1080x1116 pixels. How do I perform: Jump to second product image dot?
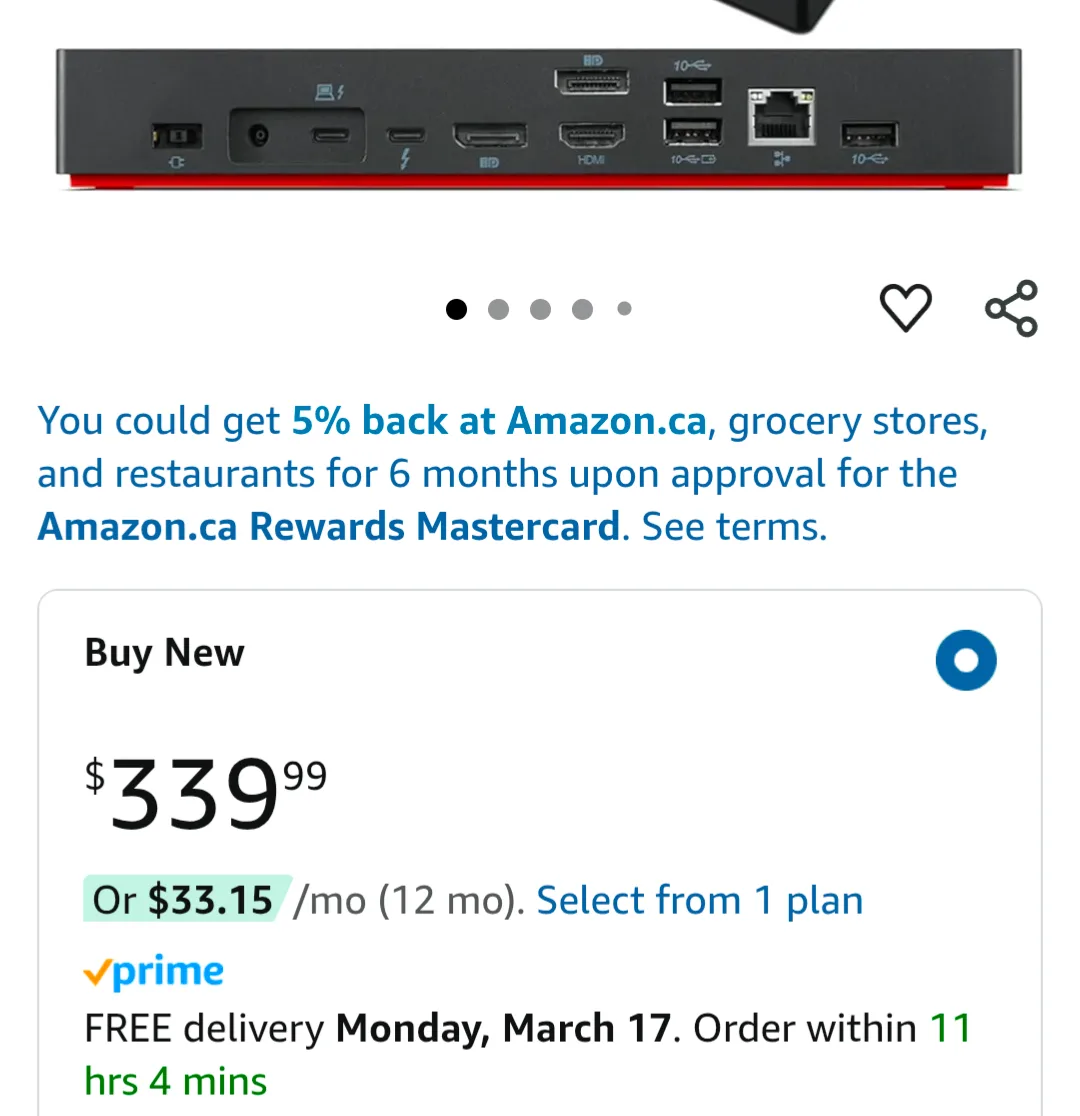[498, 309]
